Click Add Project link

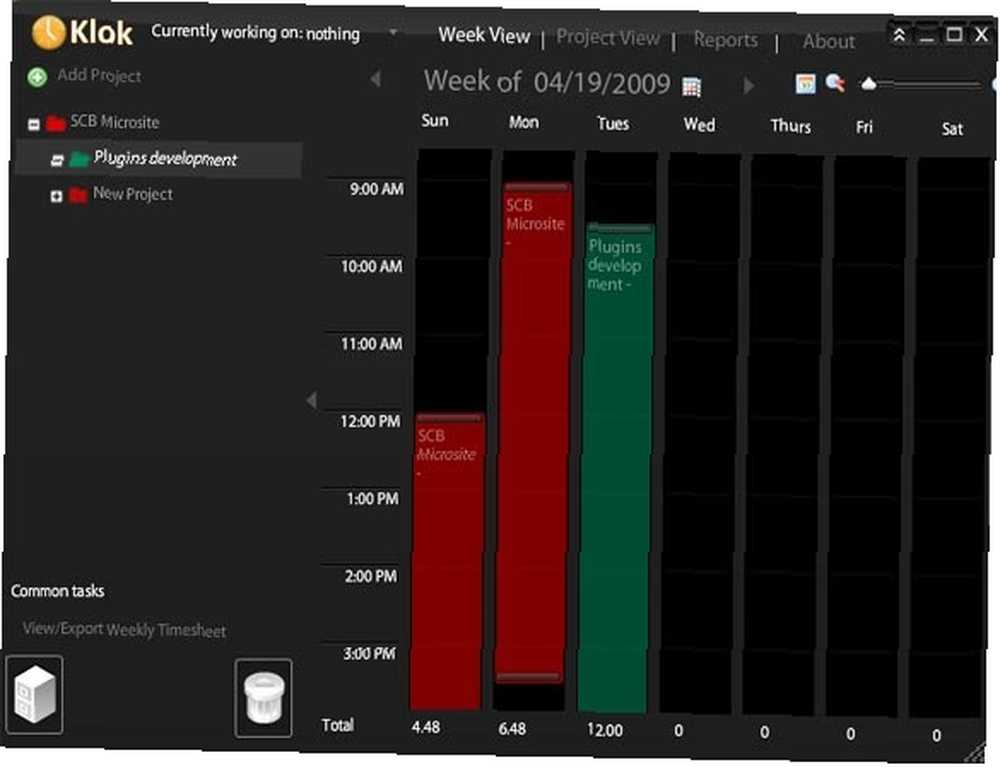tap(99, 76)
